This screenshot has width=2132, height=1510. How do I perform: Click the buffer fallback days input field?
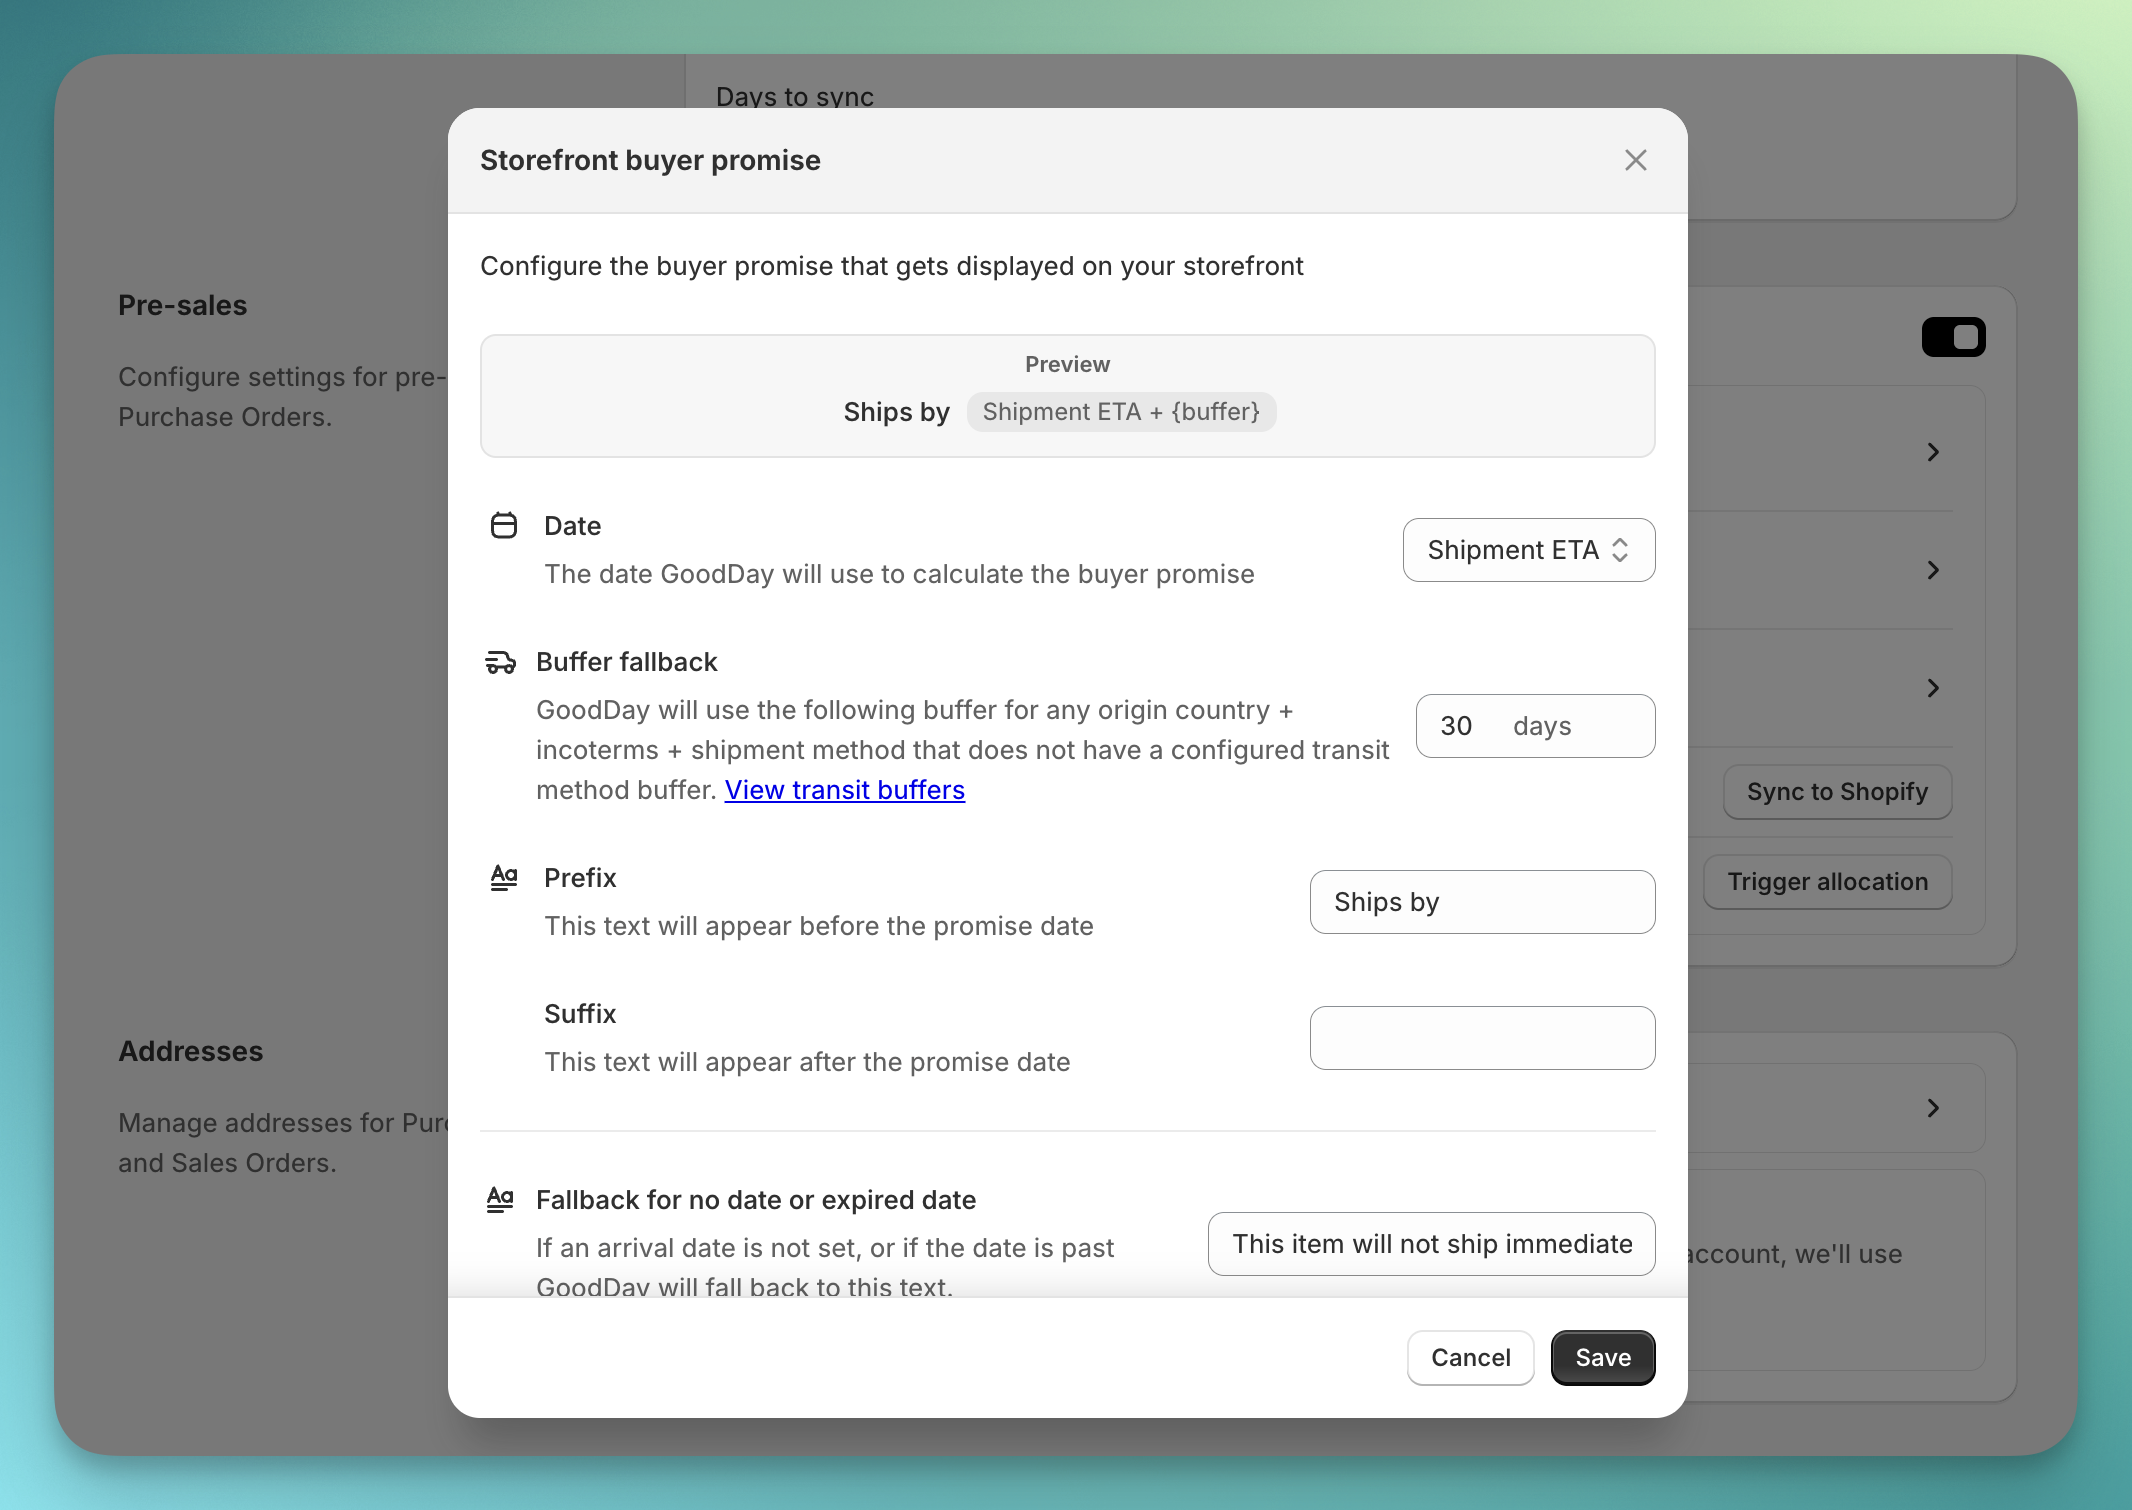[x=1535, y=726]
